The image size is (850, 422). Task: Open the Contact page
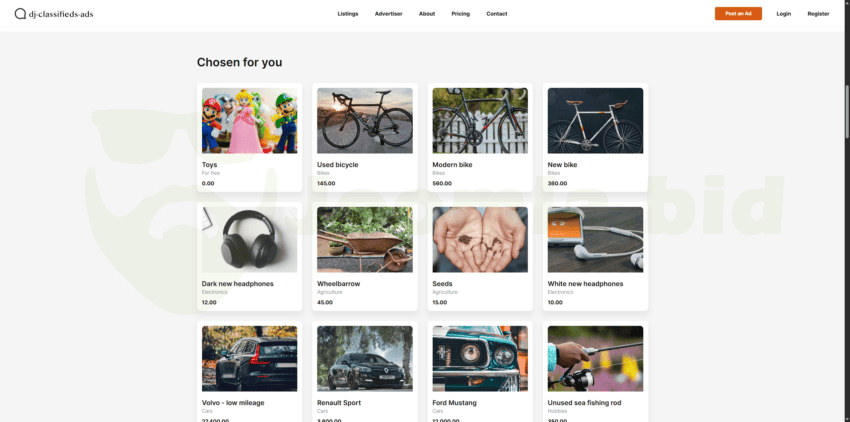click(497, 14)
